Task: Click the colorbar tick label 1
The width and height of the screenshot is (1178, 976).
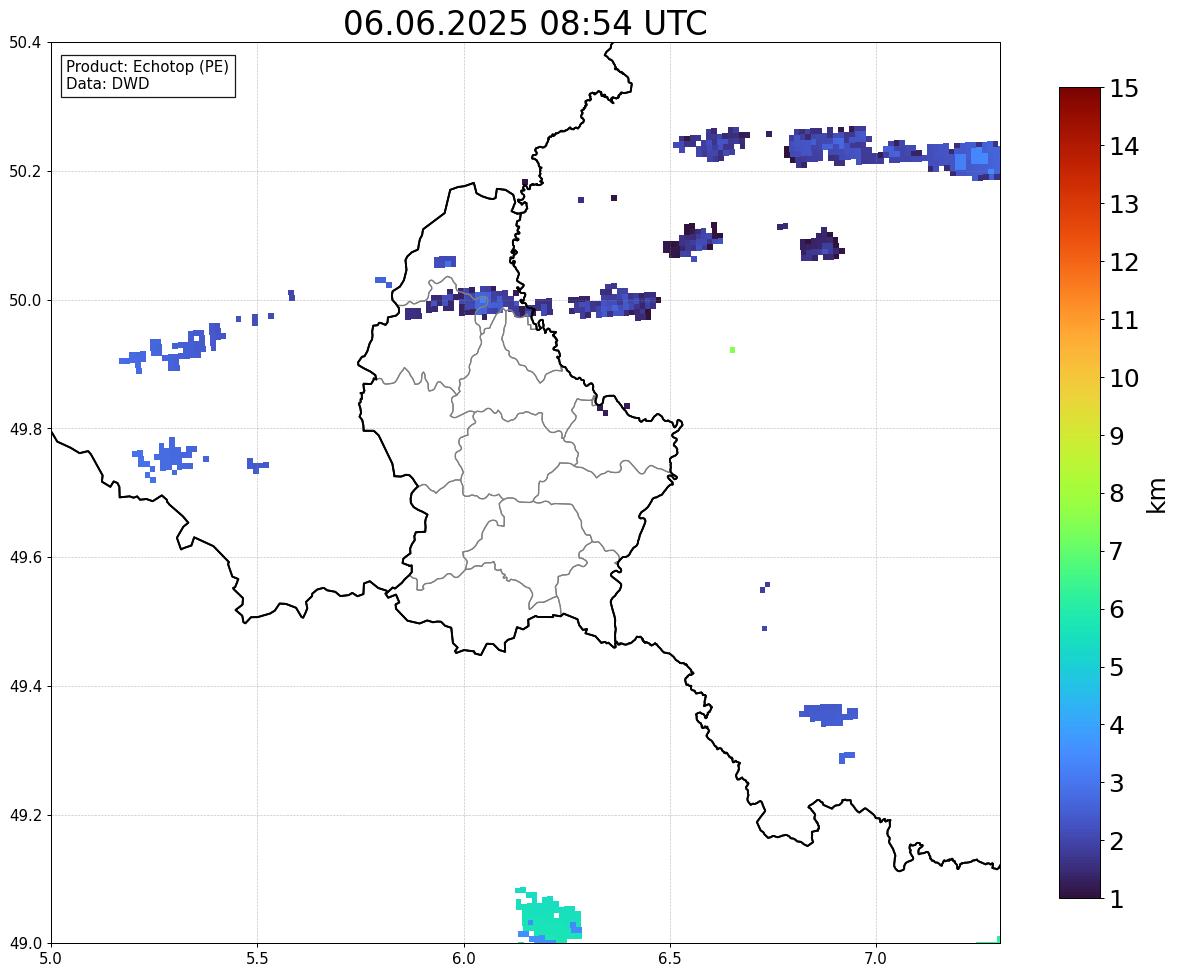Action: [1117, 899]
